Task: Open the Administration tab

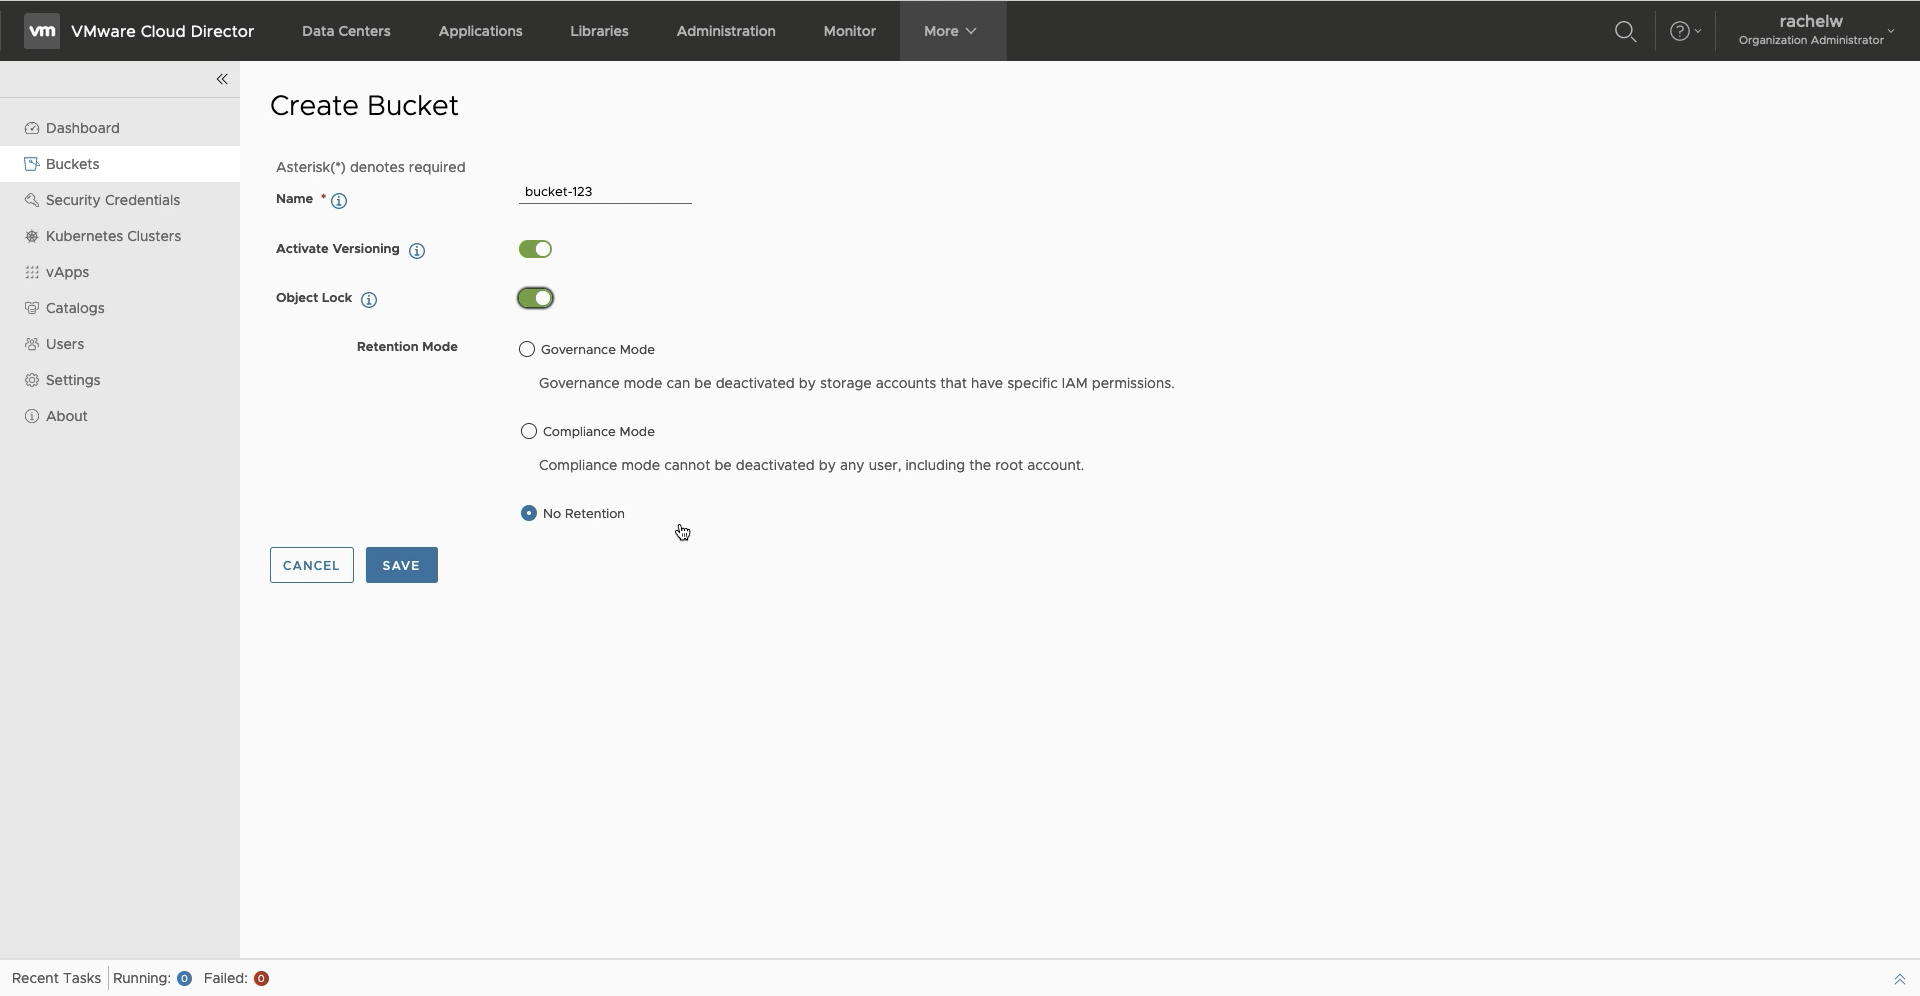Action: point(726,31)
